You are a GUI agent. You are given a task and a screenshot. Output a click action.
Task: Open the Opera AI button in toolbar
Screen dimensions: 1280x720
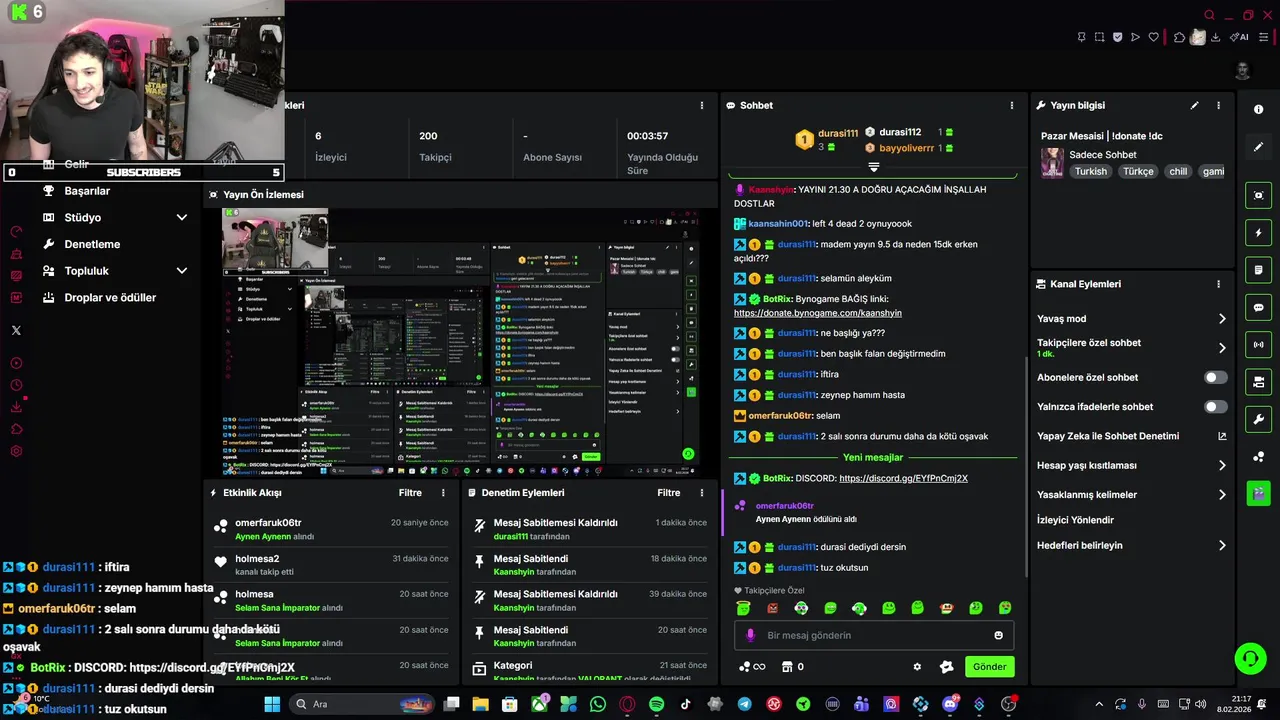[x=1239, y=38]
